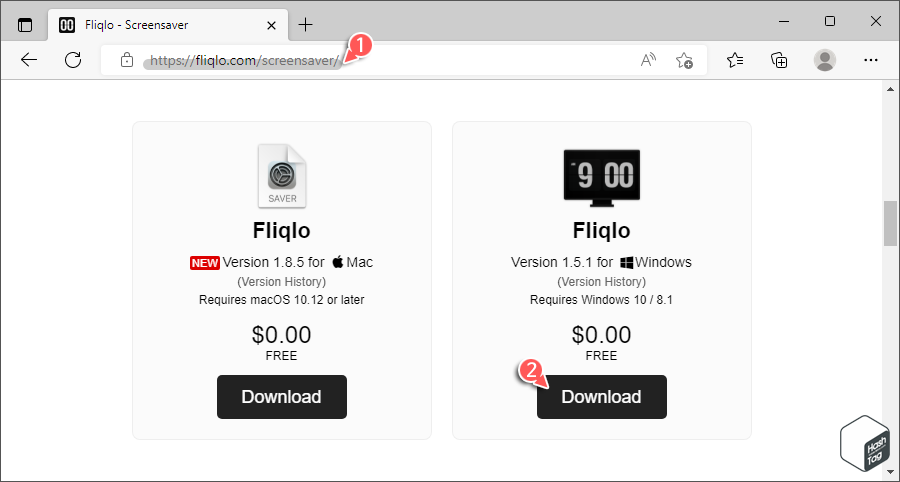900x482 pixels.
Task: Click the Fliqlo heading in Windows card
Action: click(x=602, y=231)
